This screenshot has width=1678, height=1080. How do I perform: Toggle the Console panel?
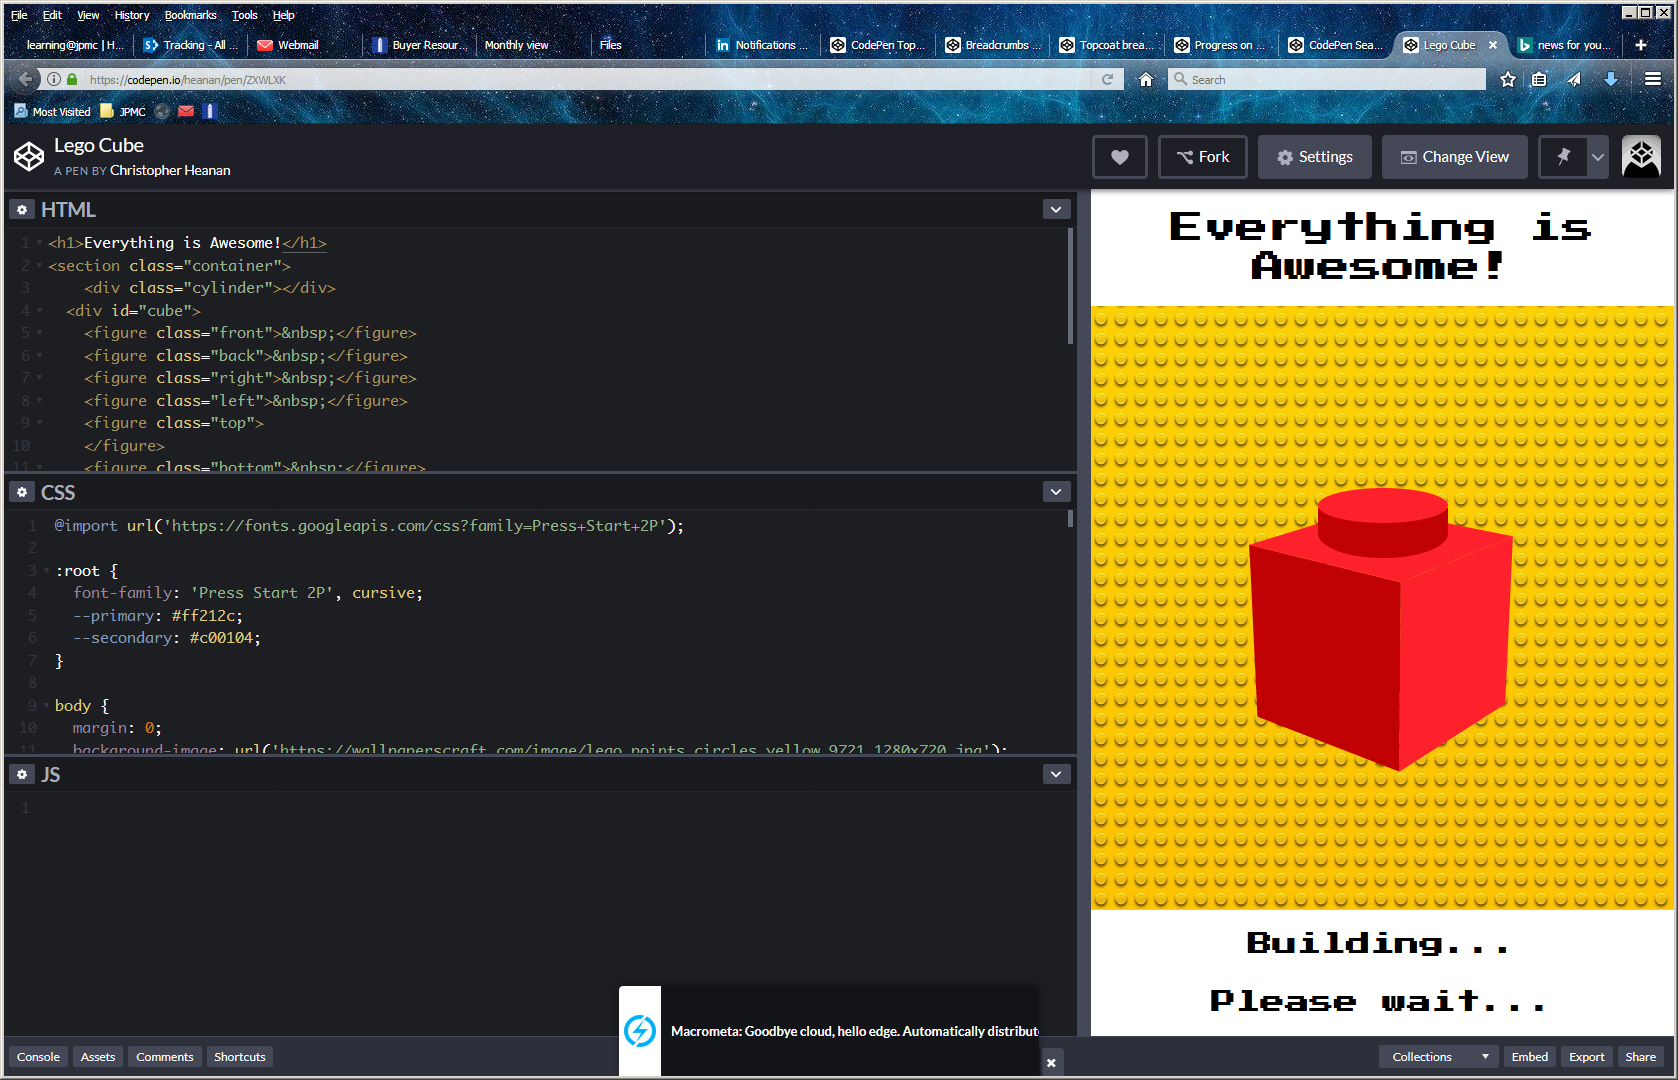(x=38, y=1057)
